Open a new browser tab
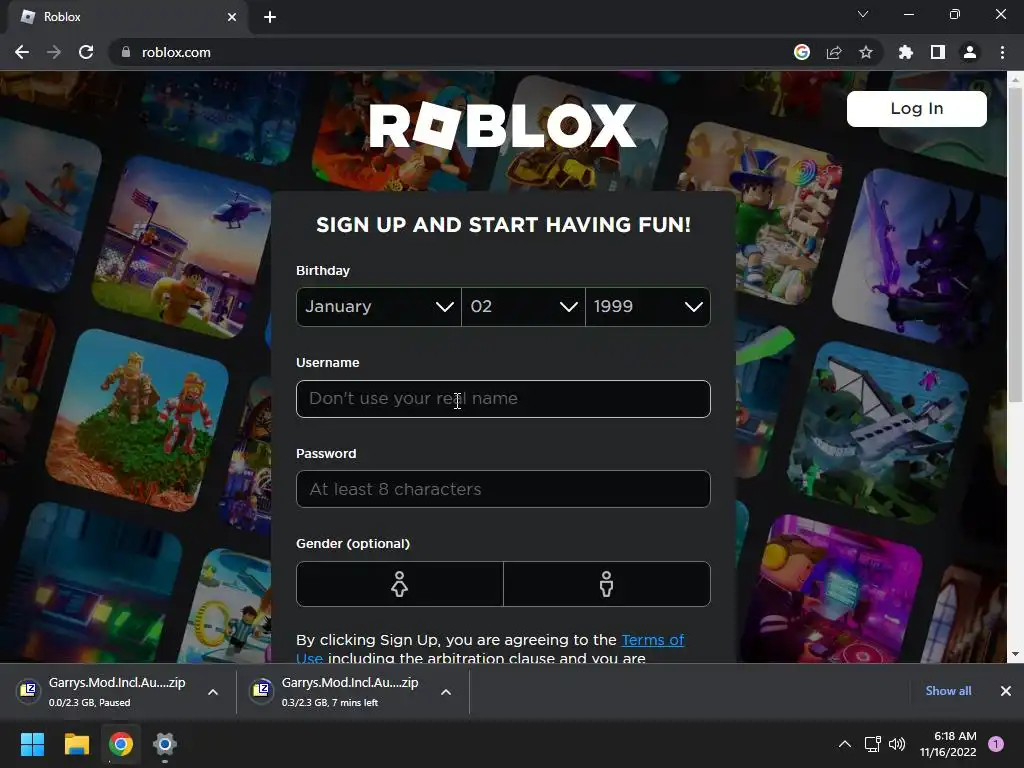 tap(270, 17)
